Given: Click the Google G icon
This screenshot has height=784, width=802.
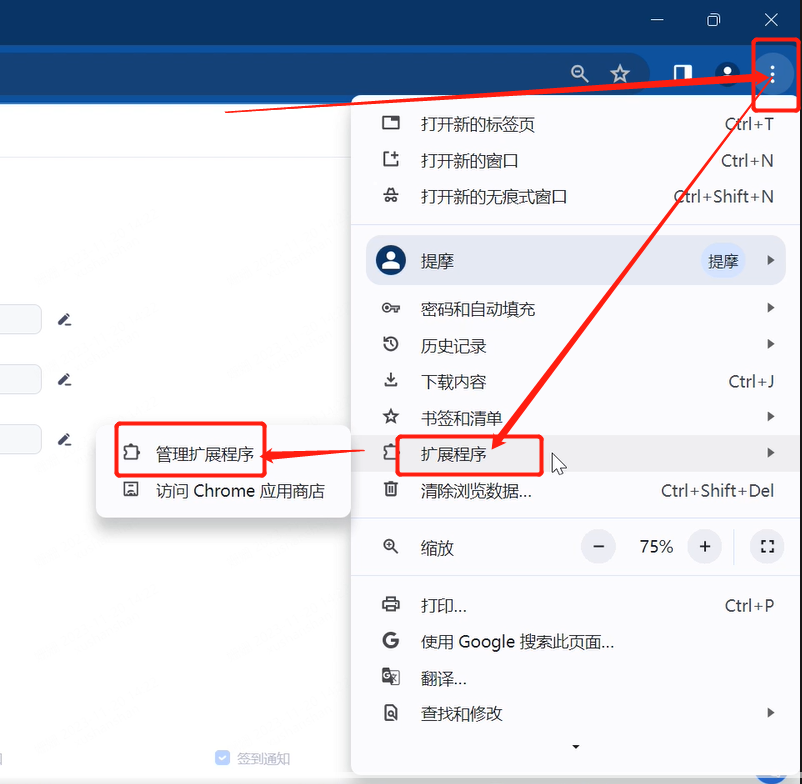Looking at the screenshot, I should point(391,640).
